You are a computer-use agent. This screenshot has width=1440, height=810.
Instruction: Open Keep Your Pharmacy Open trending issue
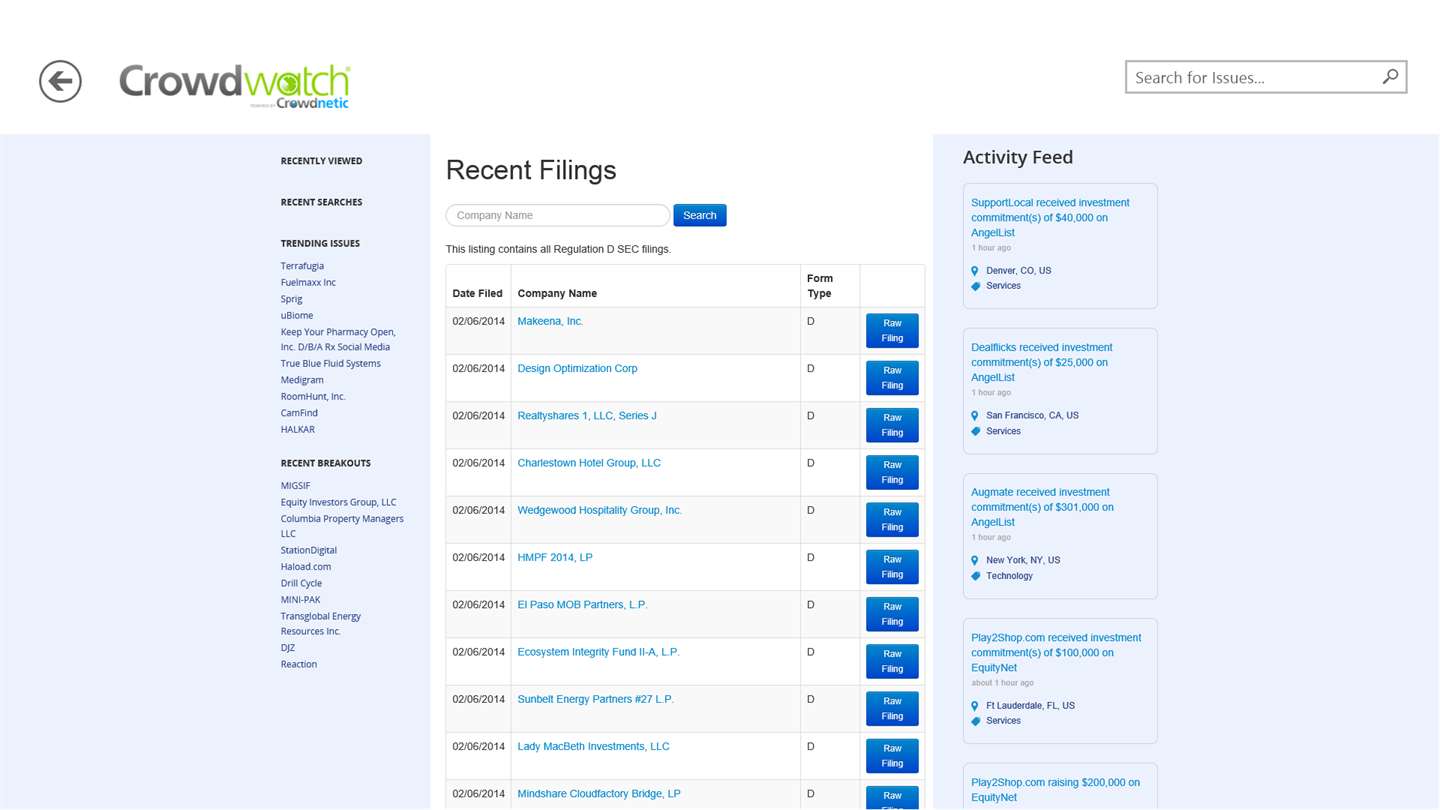(x=338, y=339)
